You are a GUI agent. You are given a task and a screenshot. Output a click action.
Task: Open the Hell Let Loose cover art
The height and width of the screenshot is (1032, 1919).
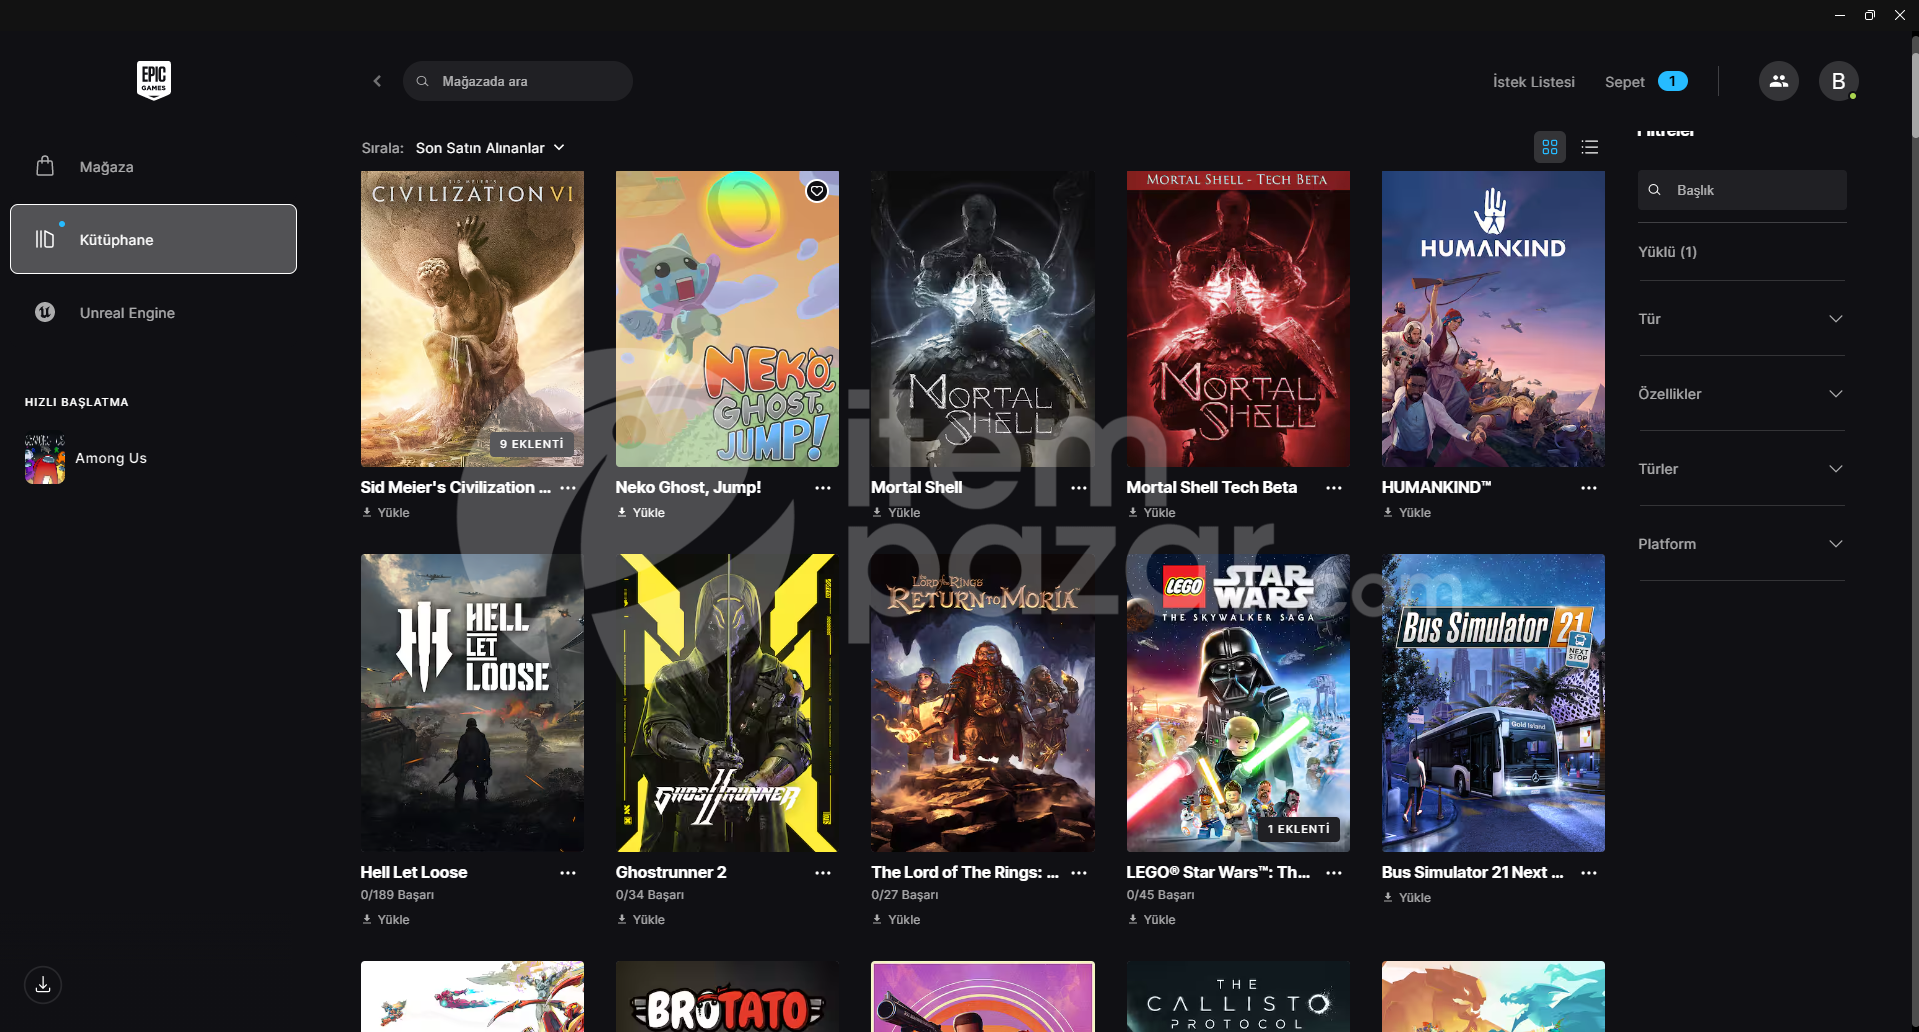click(x=472, y=703)
